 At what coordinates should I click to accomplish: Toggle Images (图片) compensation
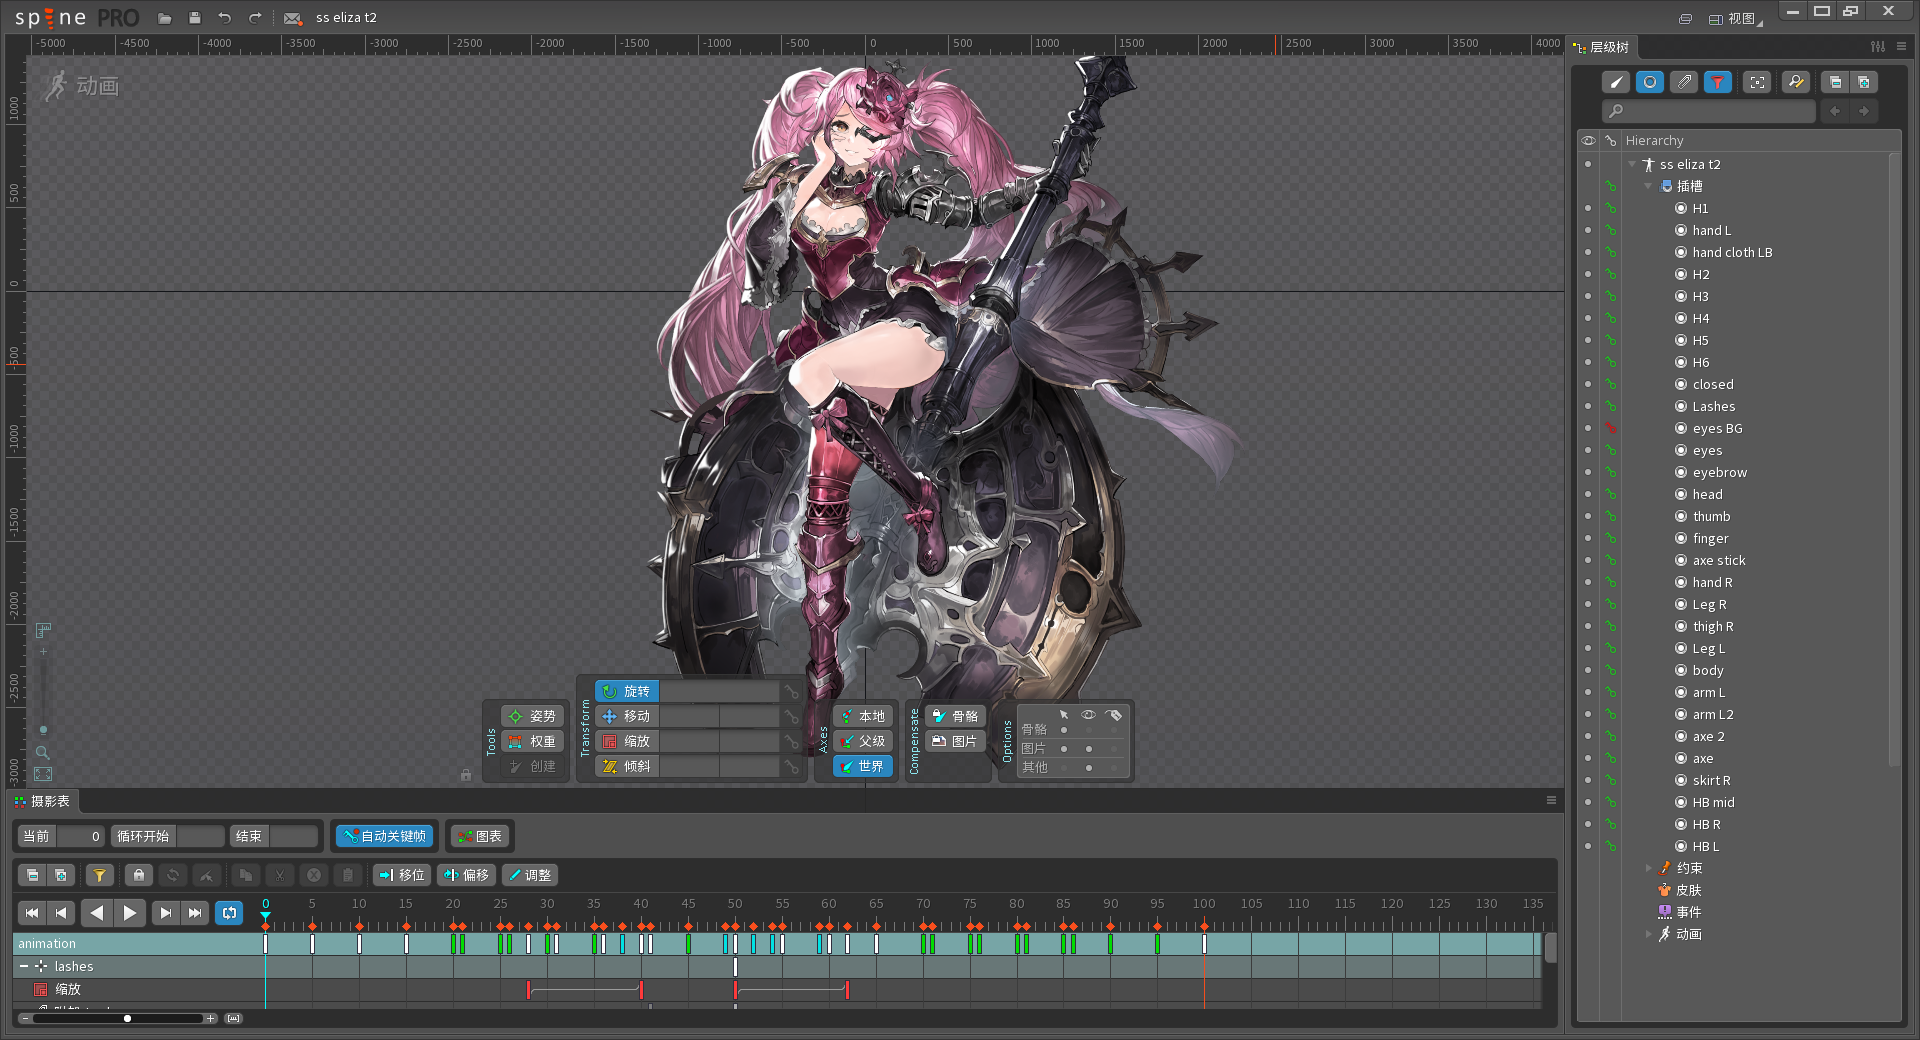956,741
